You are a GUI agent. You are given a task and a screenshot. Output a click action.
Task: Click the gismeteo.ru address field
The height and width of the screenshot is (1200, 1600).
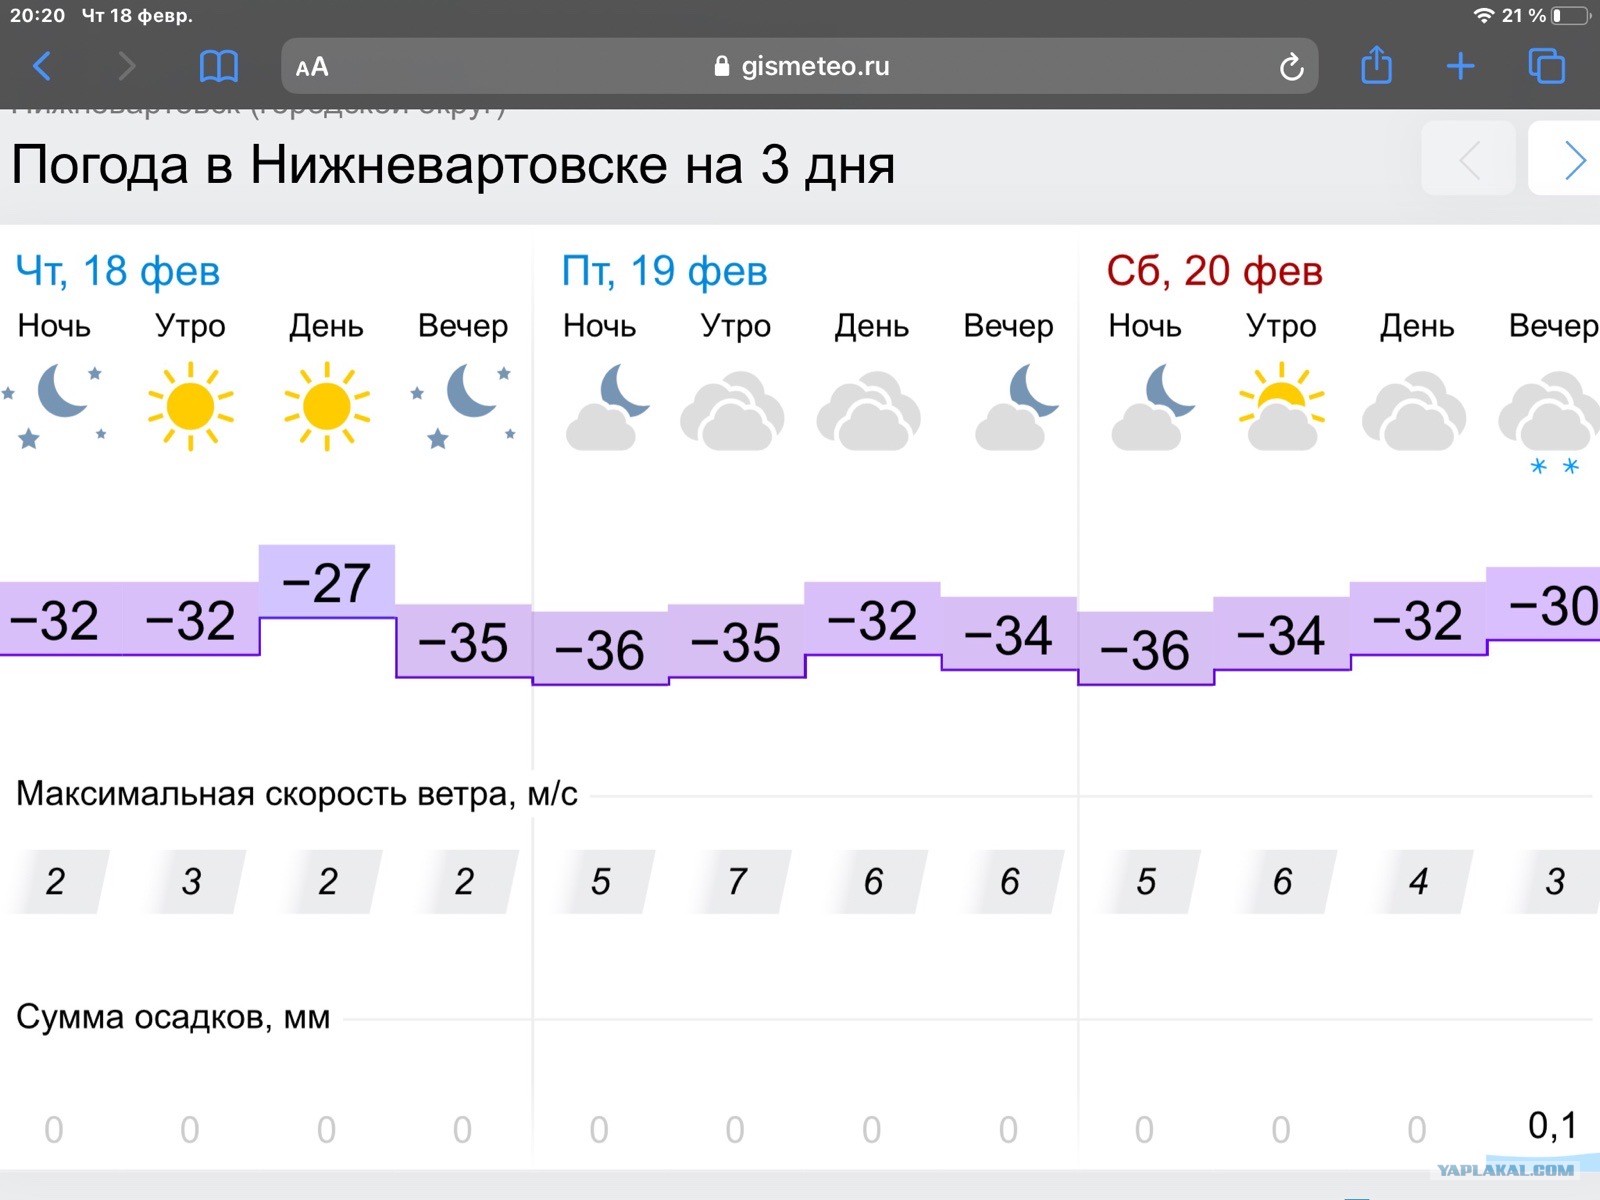pyautogui.click(x=800, y=66)
